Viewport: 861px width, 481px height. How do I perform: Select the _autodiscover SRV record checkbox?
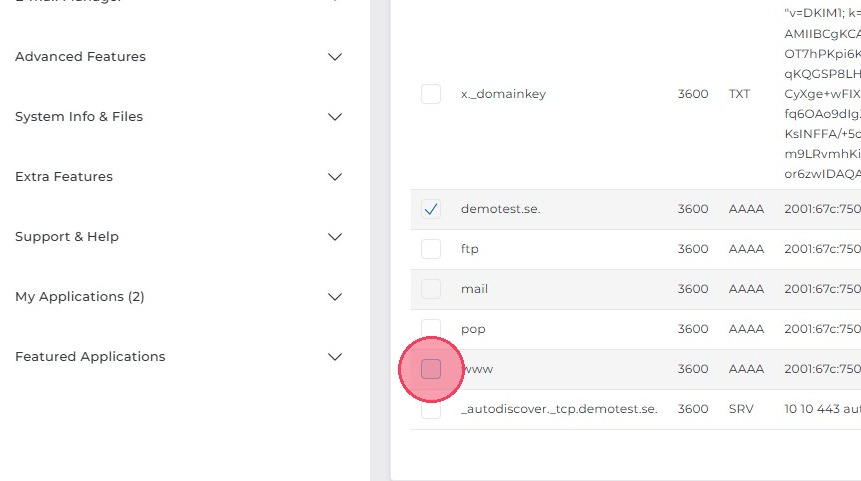431,410
